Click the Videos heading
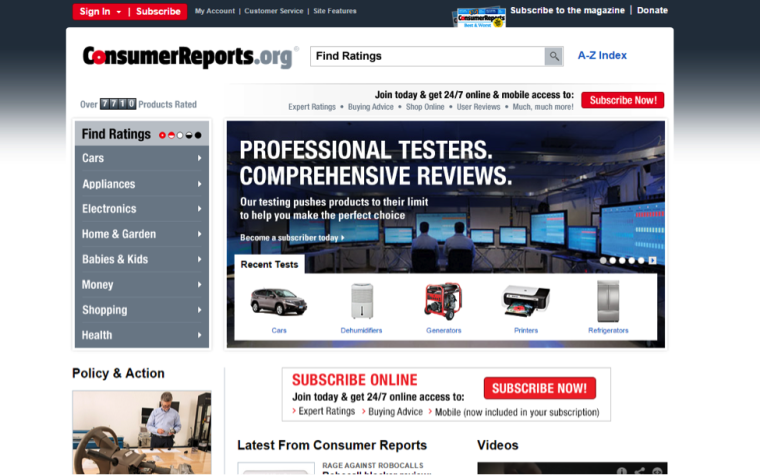The image size is (760, 475). pyautogui.click(x=498, y=445)
